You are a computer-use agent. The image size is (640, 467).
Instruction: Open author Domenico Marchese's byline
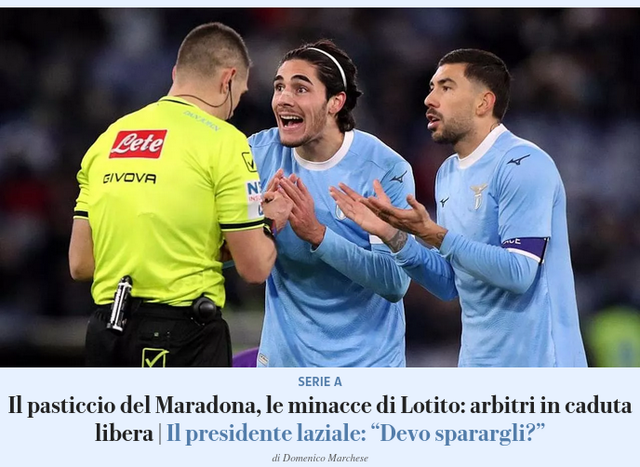point(320,458)
